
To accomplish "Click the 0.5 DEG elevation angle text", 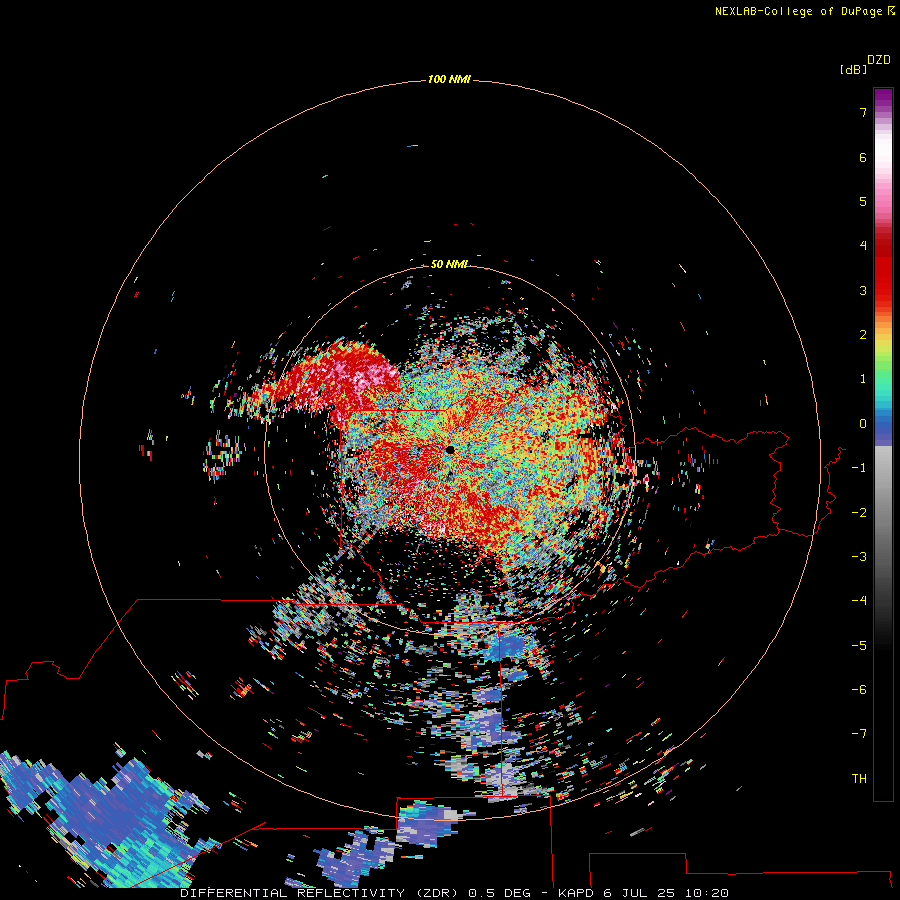I will click(497, 893).
